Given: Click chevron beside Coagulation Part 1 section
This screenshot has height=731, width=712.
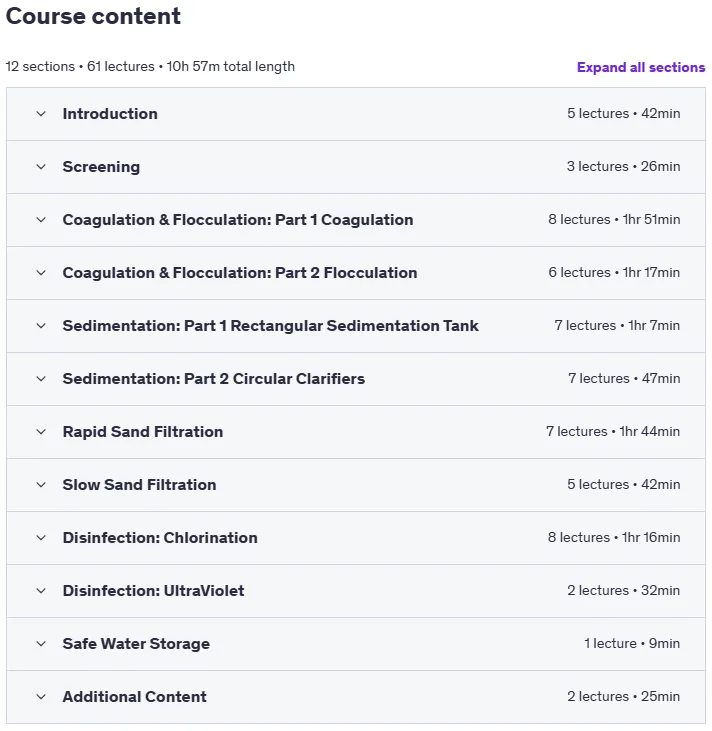Looking at the screenshot, I should 41,220.
